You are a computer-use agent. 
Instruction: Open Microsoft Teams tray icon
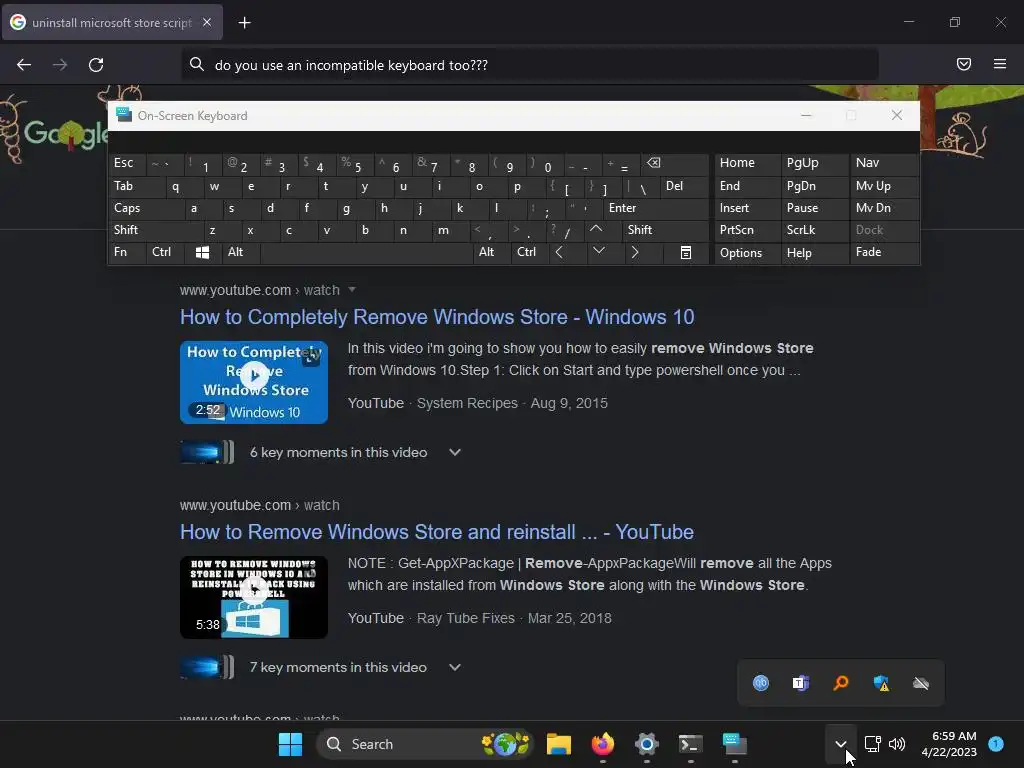[x=801, y=683]
